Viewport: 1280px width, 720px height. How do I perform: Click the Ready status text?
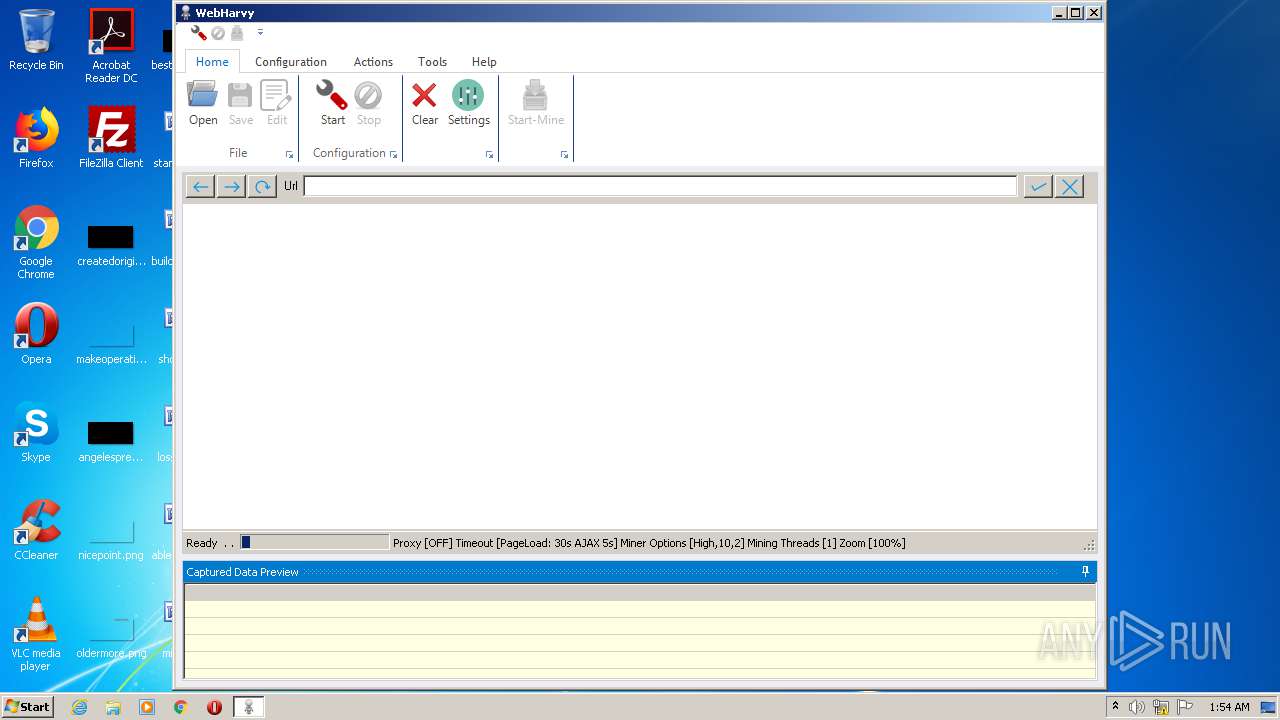tap(201, 543)
